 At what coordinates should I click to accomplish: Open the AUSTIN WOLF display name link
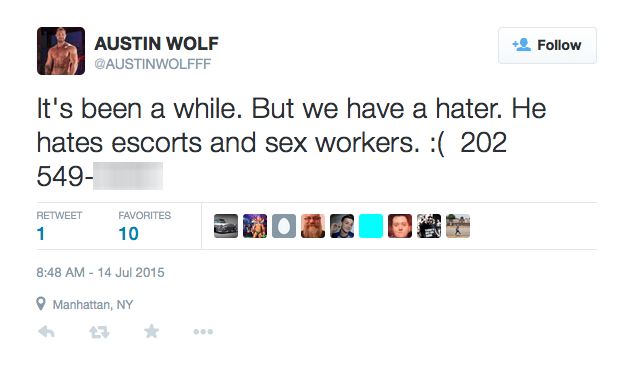click(x=157, y=43)
